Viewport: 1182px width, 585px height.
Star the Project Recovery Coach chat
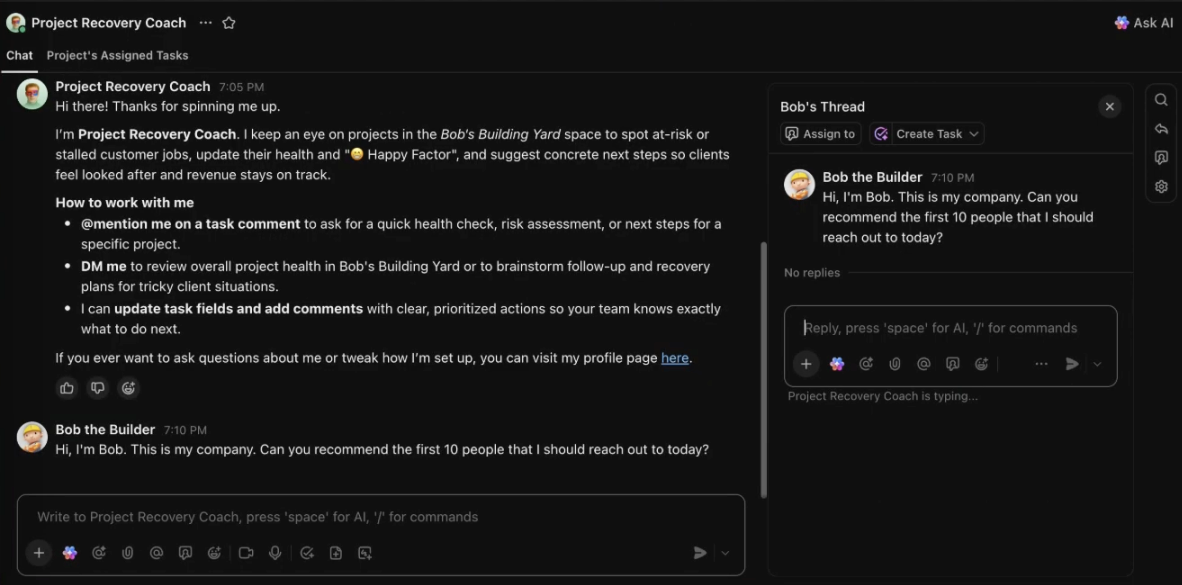(229, 23)
